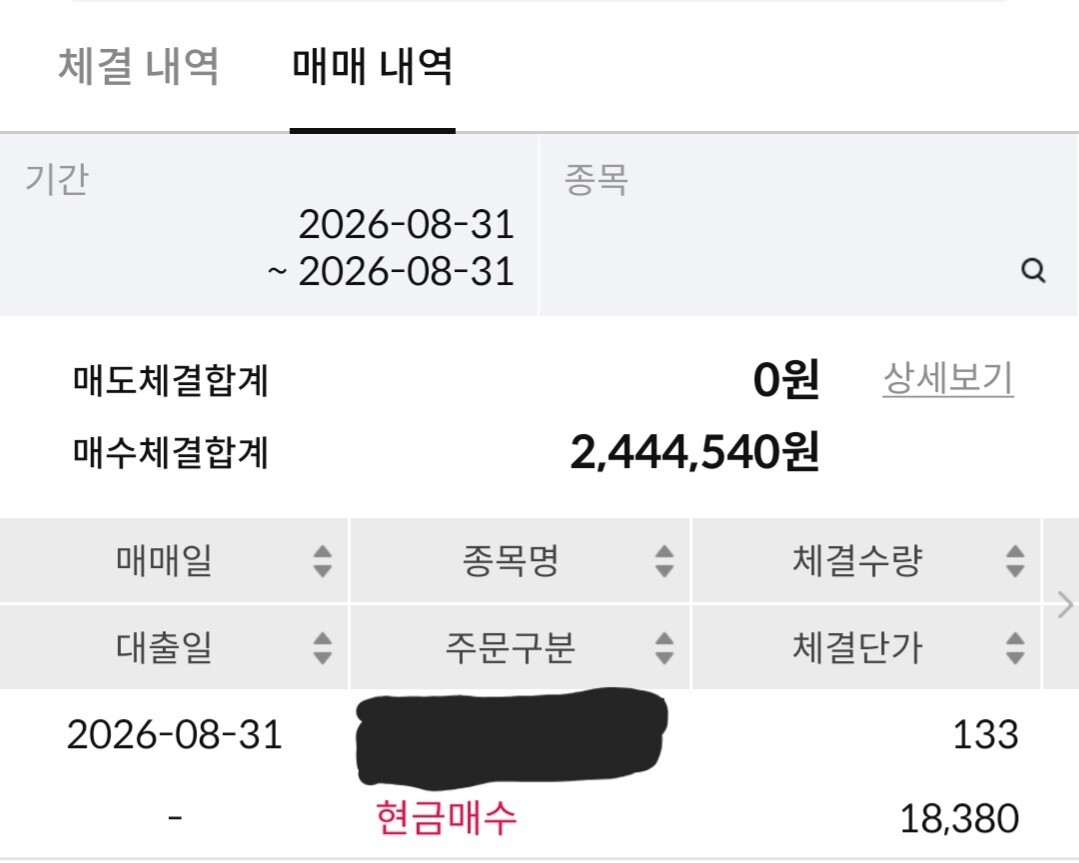The image size is (1079, 863).
Task: Sort by 체결단가 column arrows
Action: 1015,648
